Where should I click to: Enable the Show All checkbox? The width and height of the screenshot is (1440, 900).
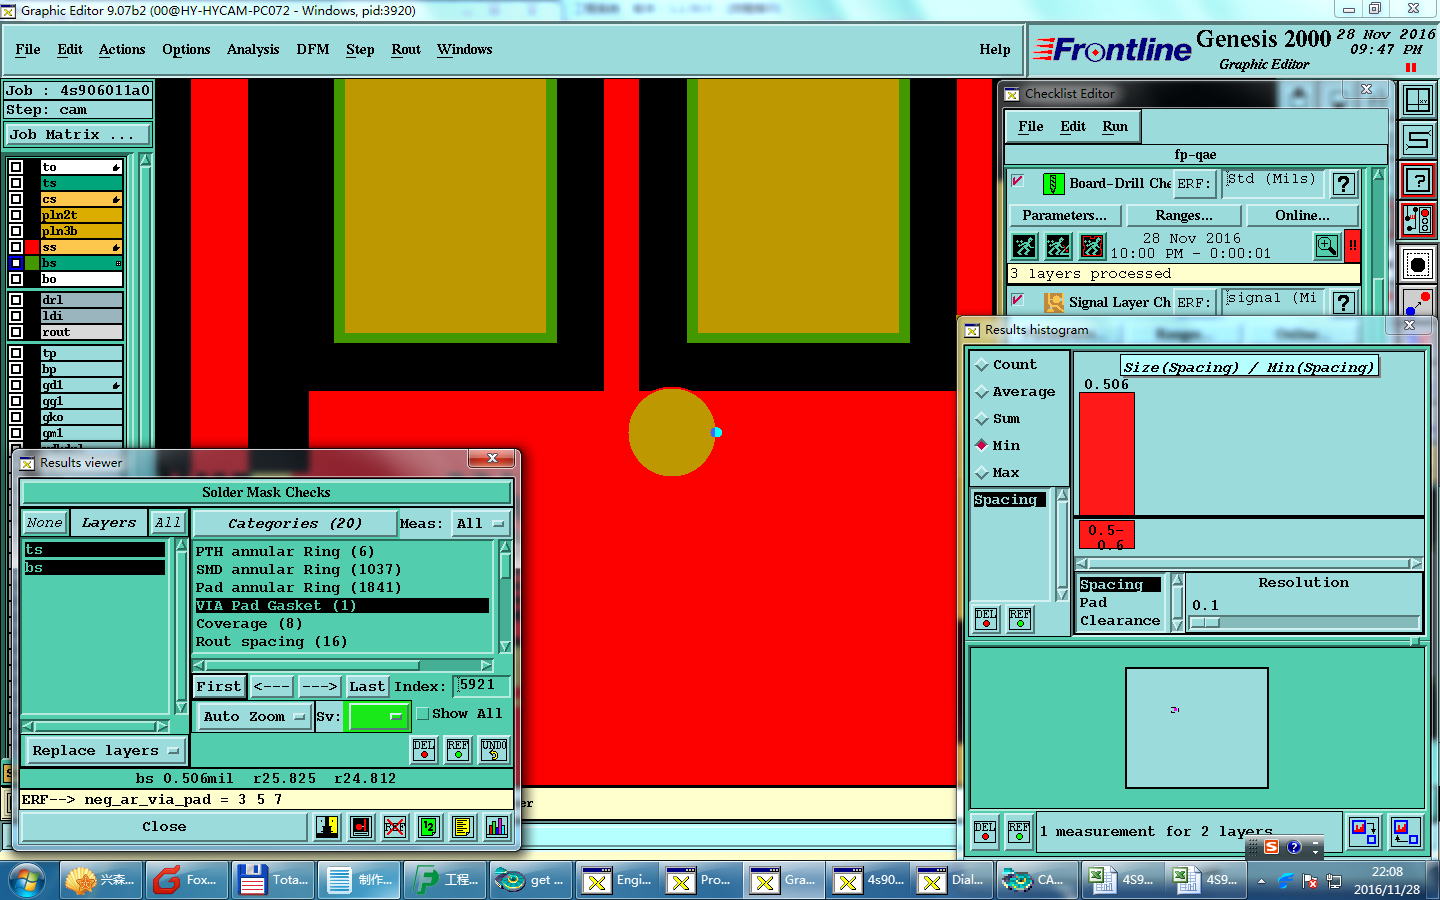click(x=423, y=714)
